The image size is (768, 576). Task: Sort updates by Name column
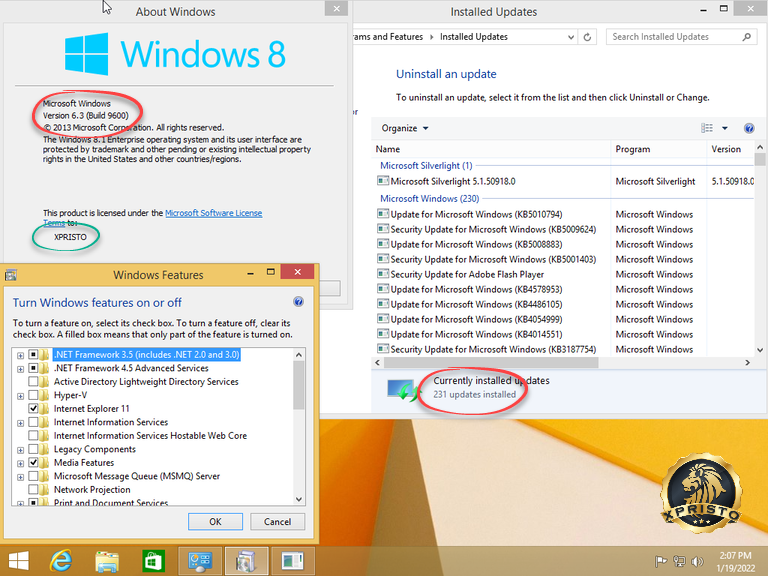[491, 149]
